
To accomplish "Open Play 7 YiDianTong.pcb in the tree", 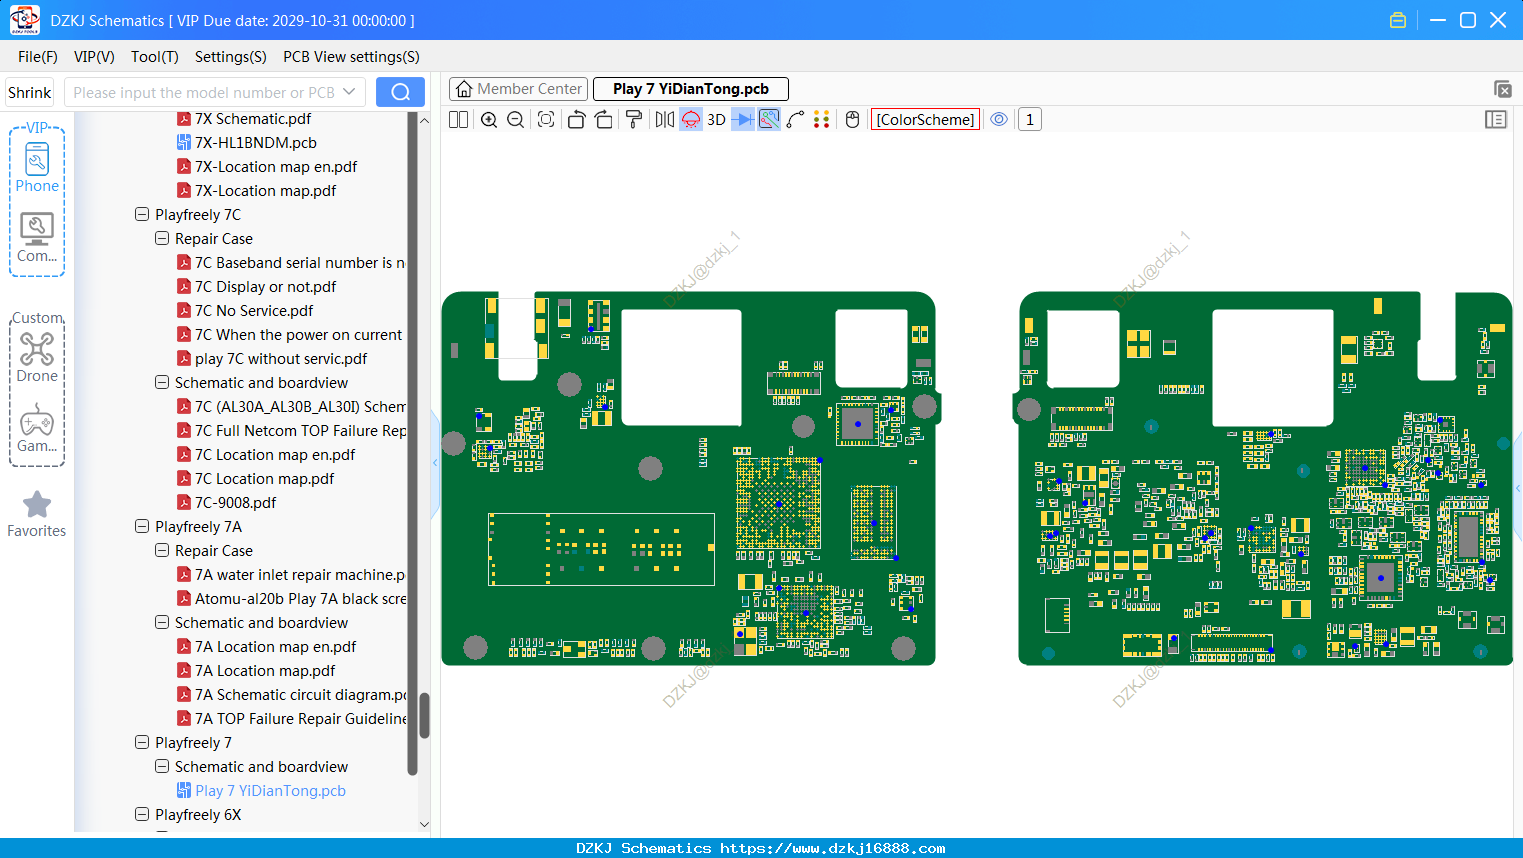I will click(270, 790).
